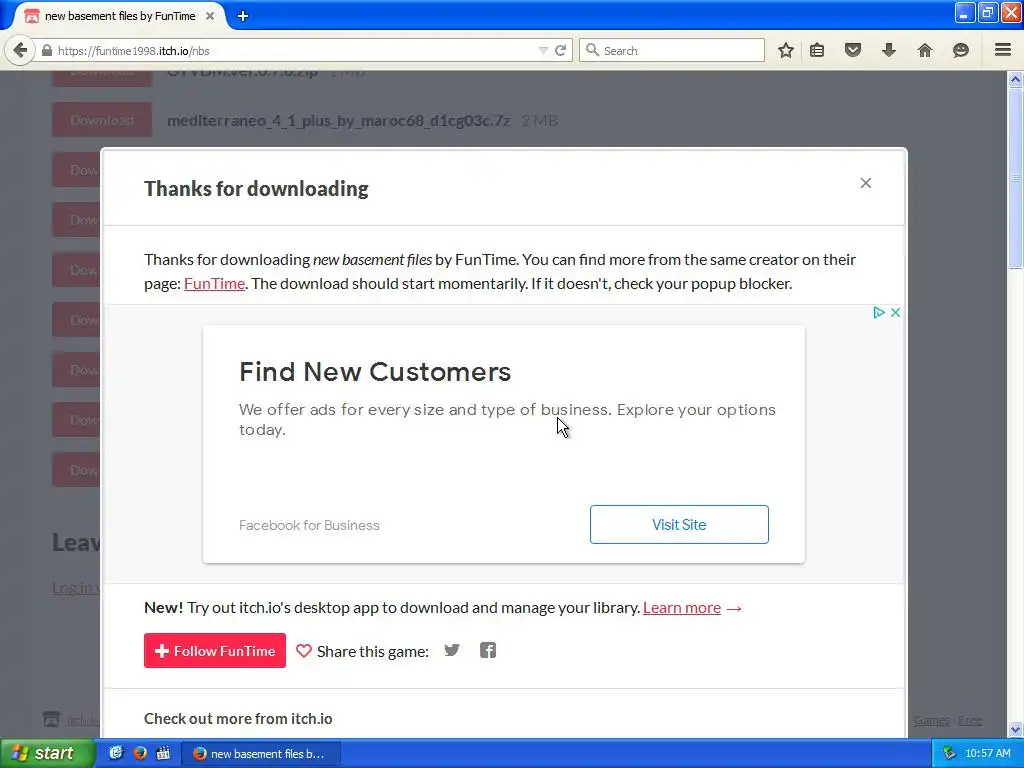The height and width of the screenshot is (768, 1024).
Task: Focus the browser Search box
Action: pos(671,50)
